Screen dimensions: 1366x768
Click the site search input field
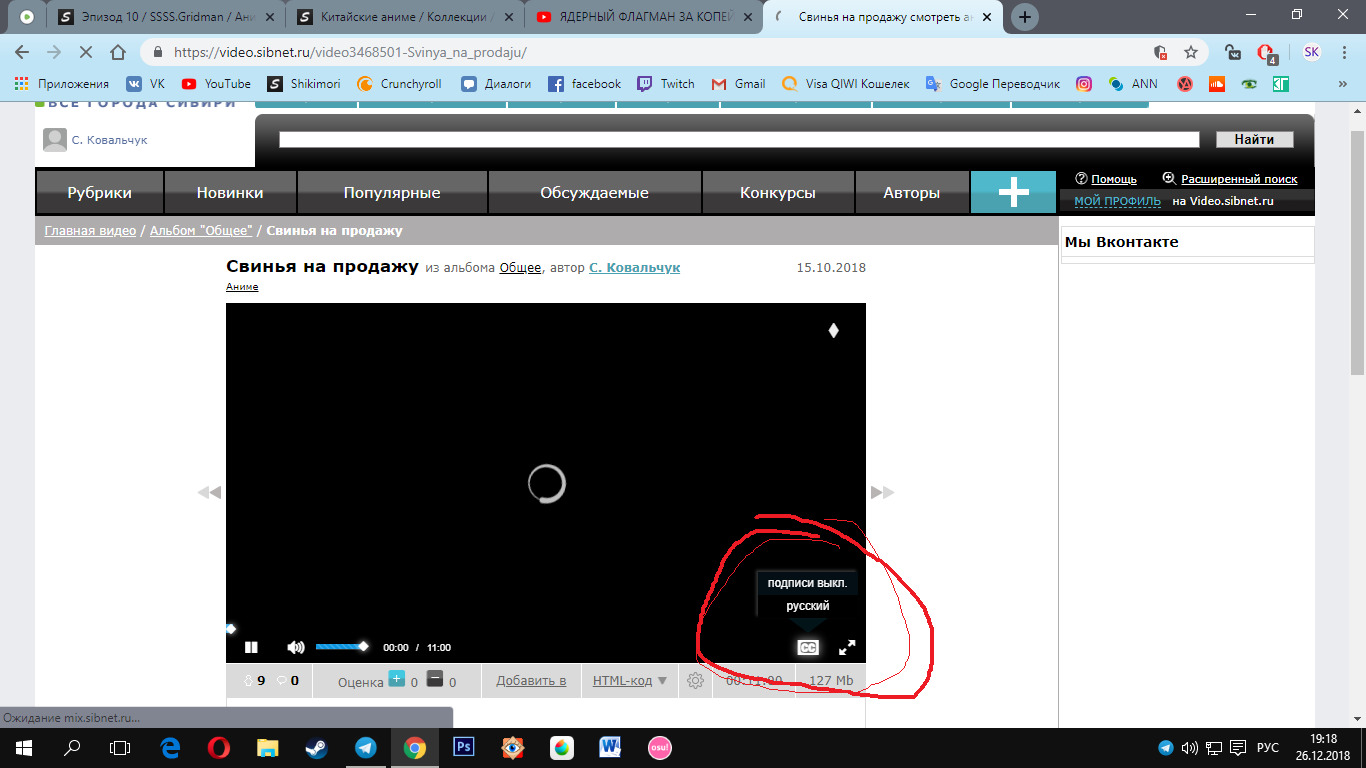tap(738, 139)
